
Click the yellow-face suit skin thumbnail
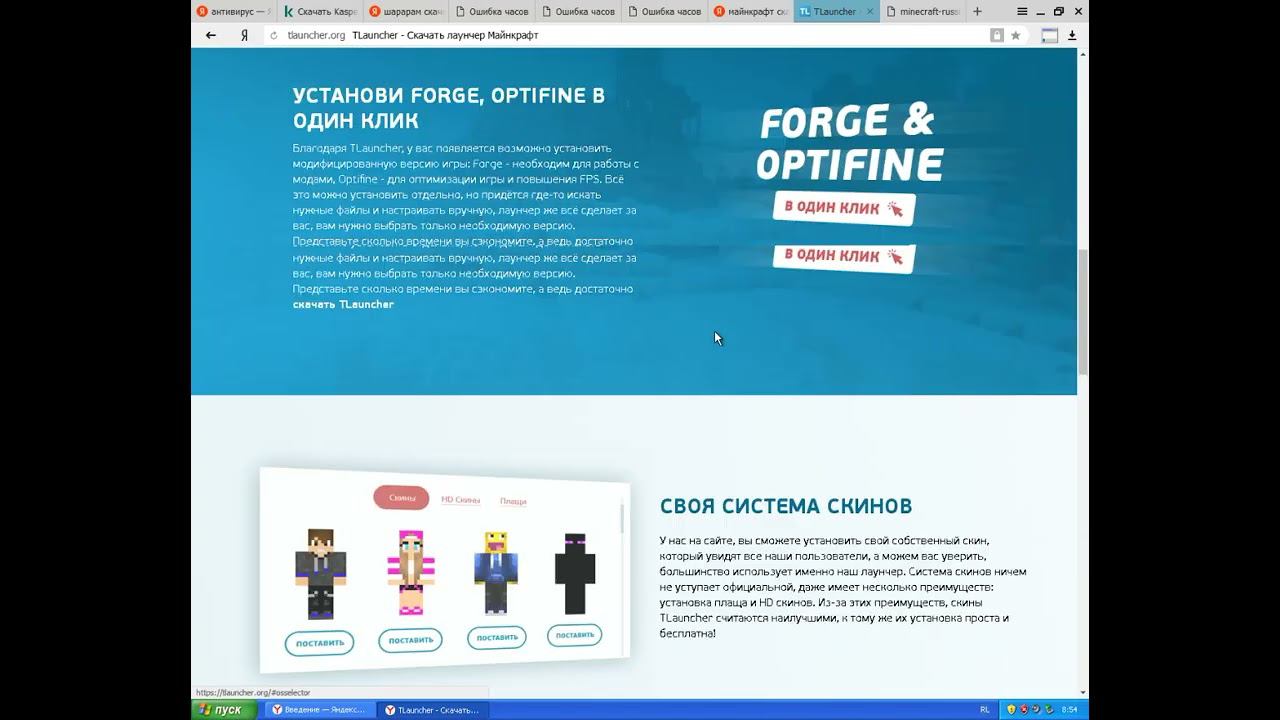click(495, 572)
